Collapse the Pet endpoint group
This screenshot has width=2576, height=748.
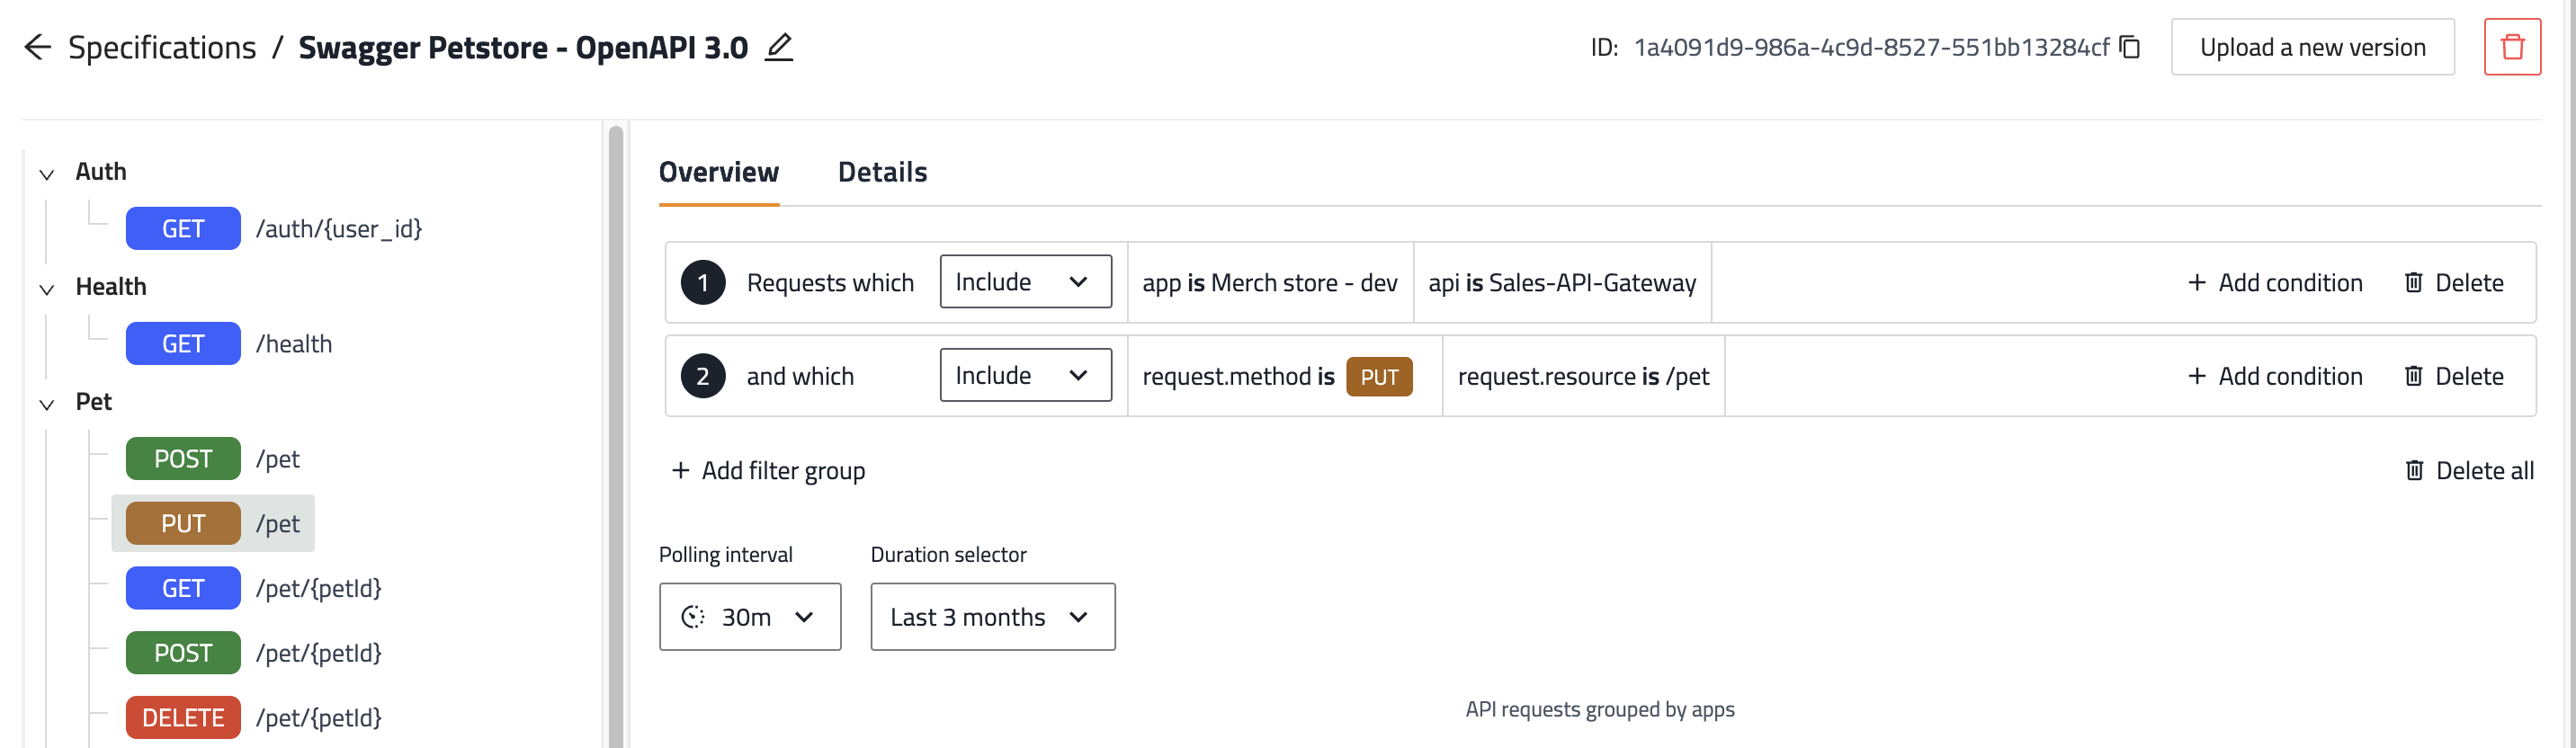[x=47, y=404]
